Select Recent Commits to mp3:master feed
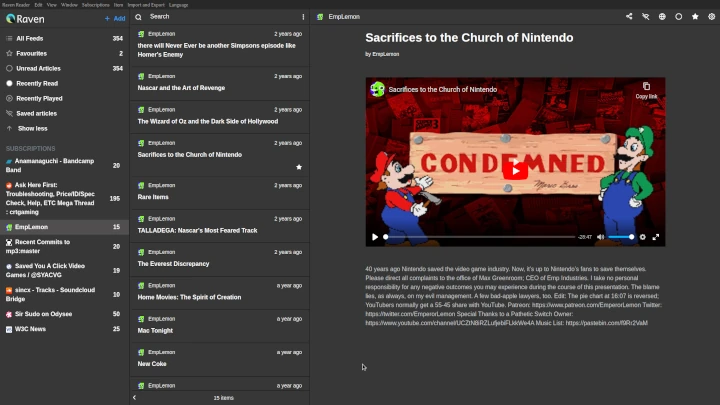This screenshot has width=720, height=405. (x=64, y=247)
